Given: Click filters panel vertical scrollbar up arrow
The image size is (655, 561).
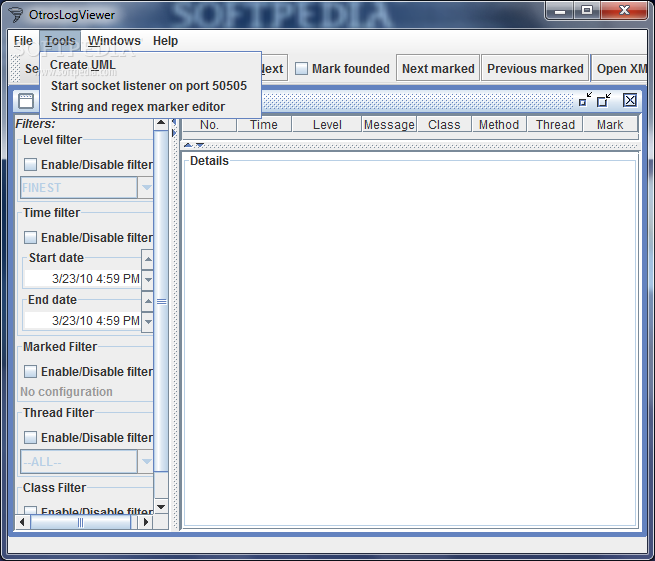Looking at the screenshot, I should [161, 124].
